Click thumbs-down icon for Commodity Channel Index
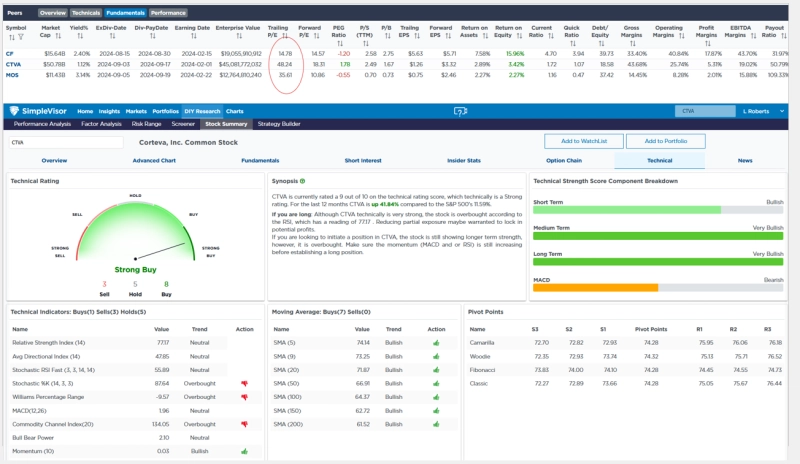The height and width of the screenshot is (464, 800). pos(244,424)
